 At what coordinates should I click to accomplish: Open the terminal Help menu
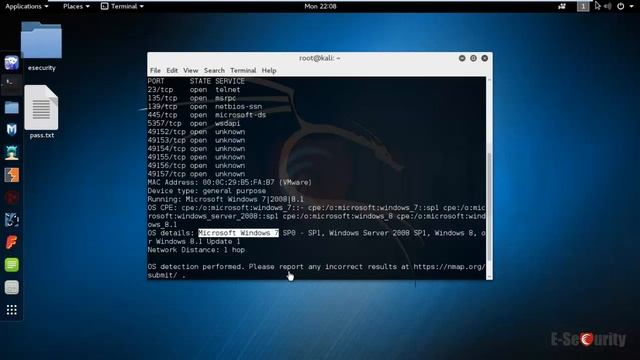269,70
